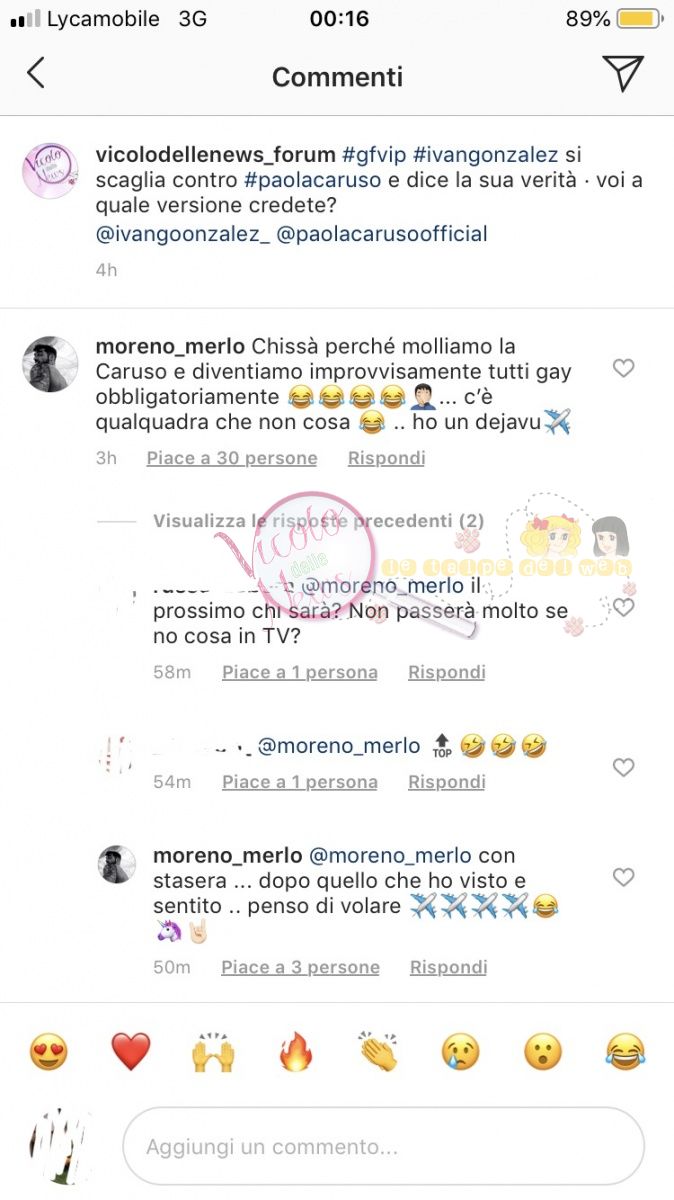The image size is (674, 1200).
Task: Tap Rispondi under the 50m reply
Action: coord(448,967)
